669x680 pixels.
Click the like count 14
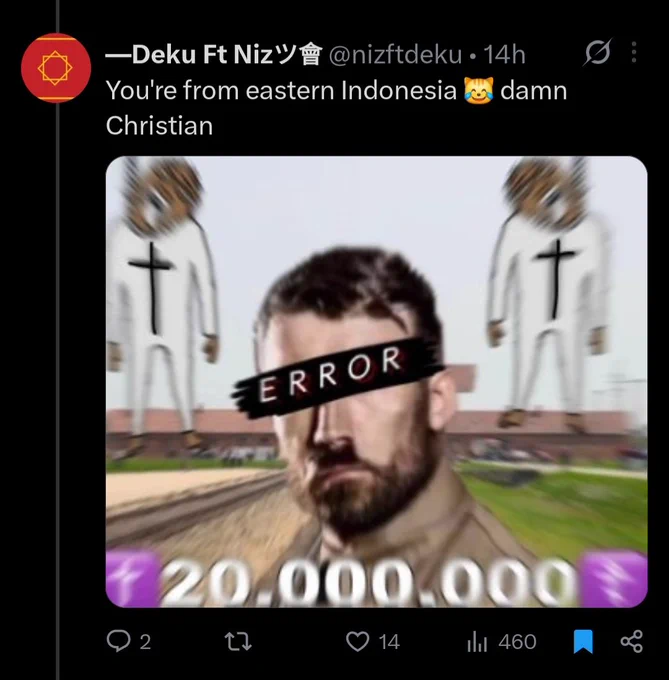[x=389, y=642]
